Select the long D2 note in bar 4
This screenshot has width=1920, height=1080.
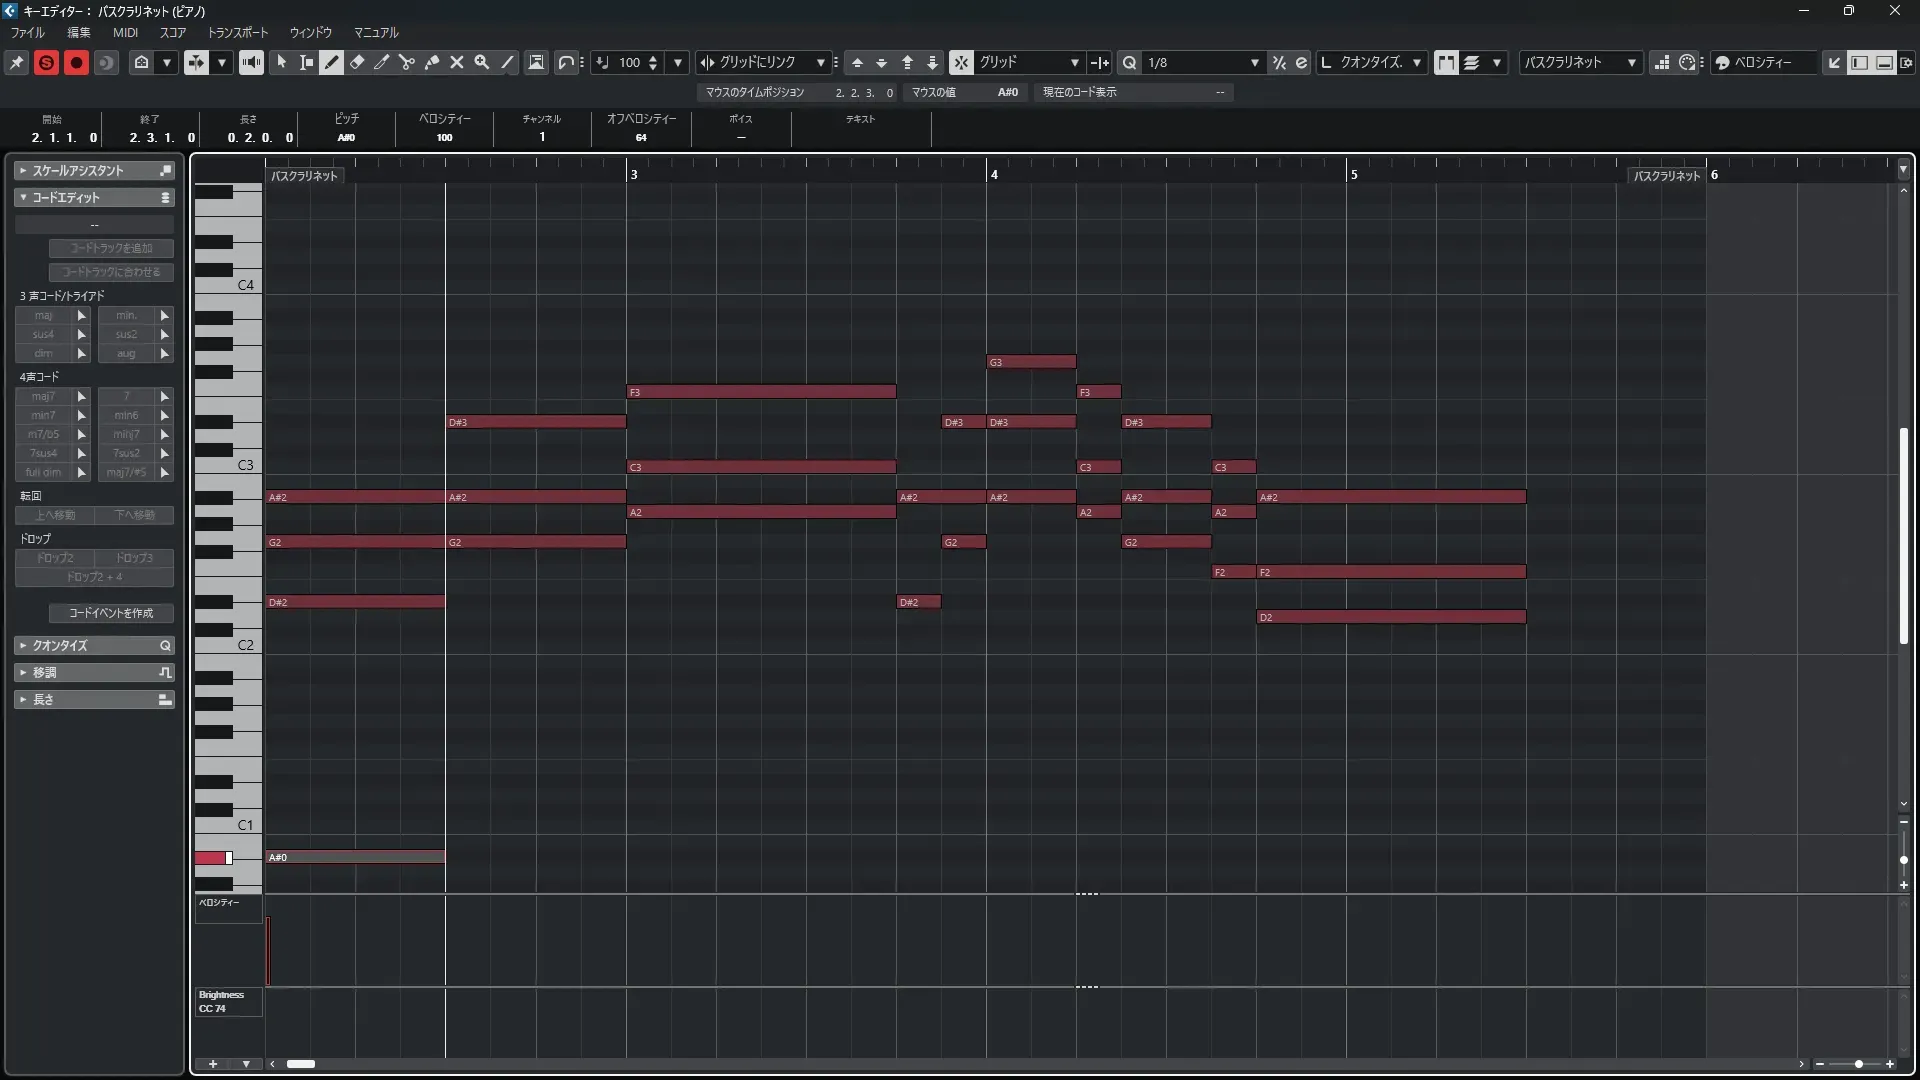1390,617
